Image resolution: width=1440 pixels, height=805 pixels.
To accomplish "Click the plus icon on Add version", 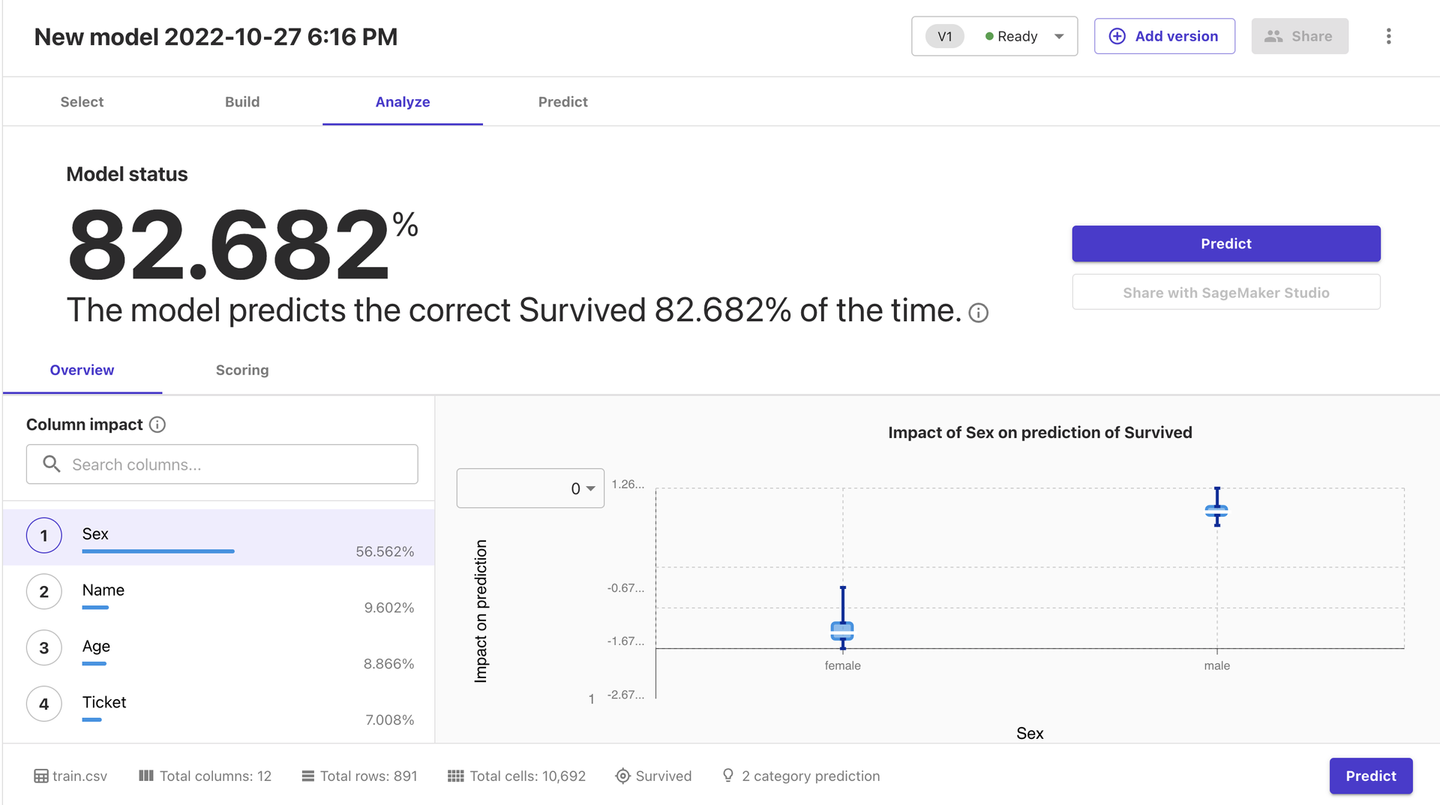I will [1117, 37].
